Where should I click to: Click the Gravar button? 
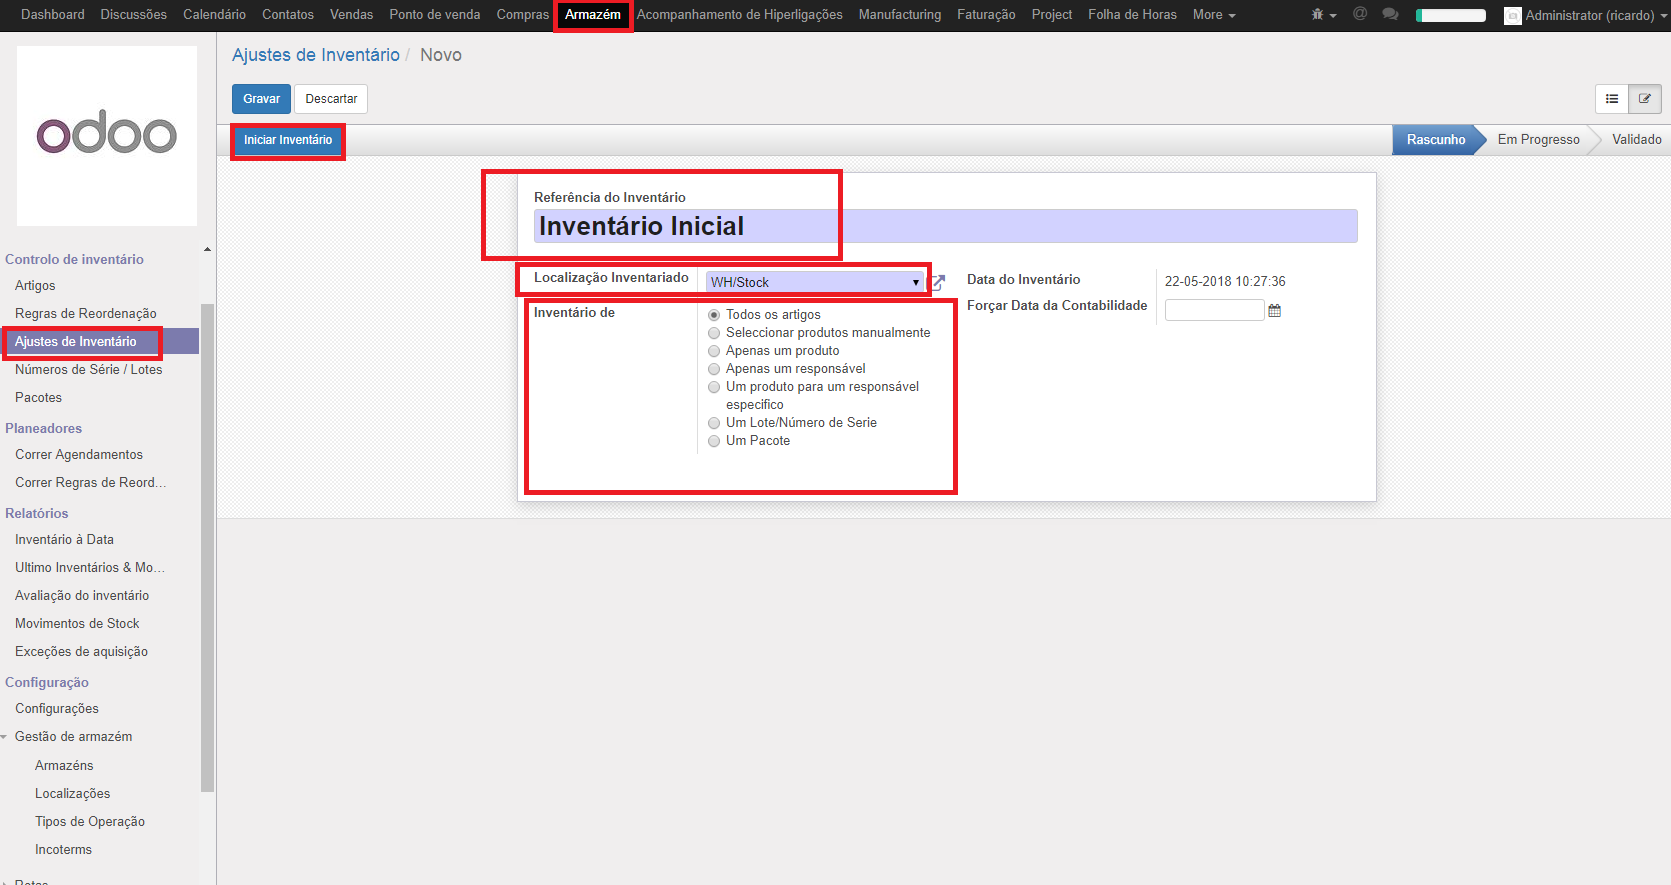(x=261, y=99)
